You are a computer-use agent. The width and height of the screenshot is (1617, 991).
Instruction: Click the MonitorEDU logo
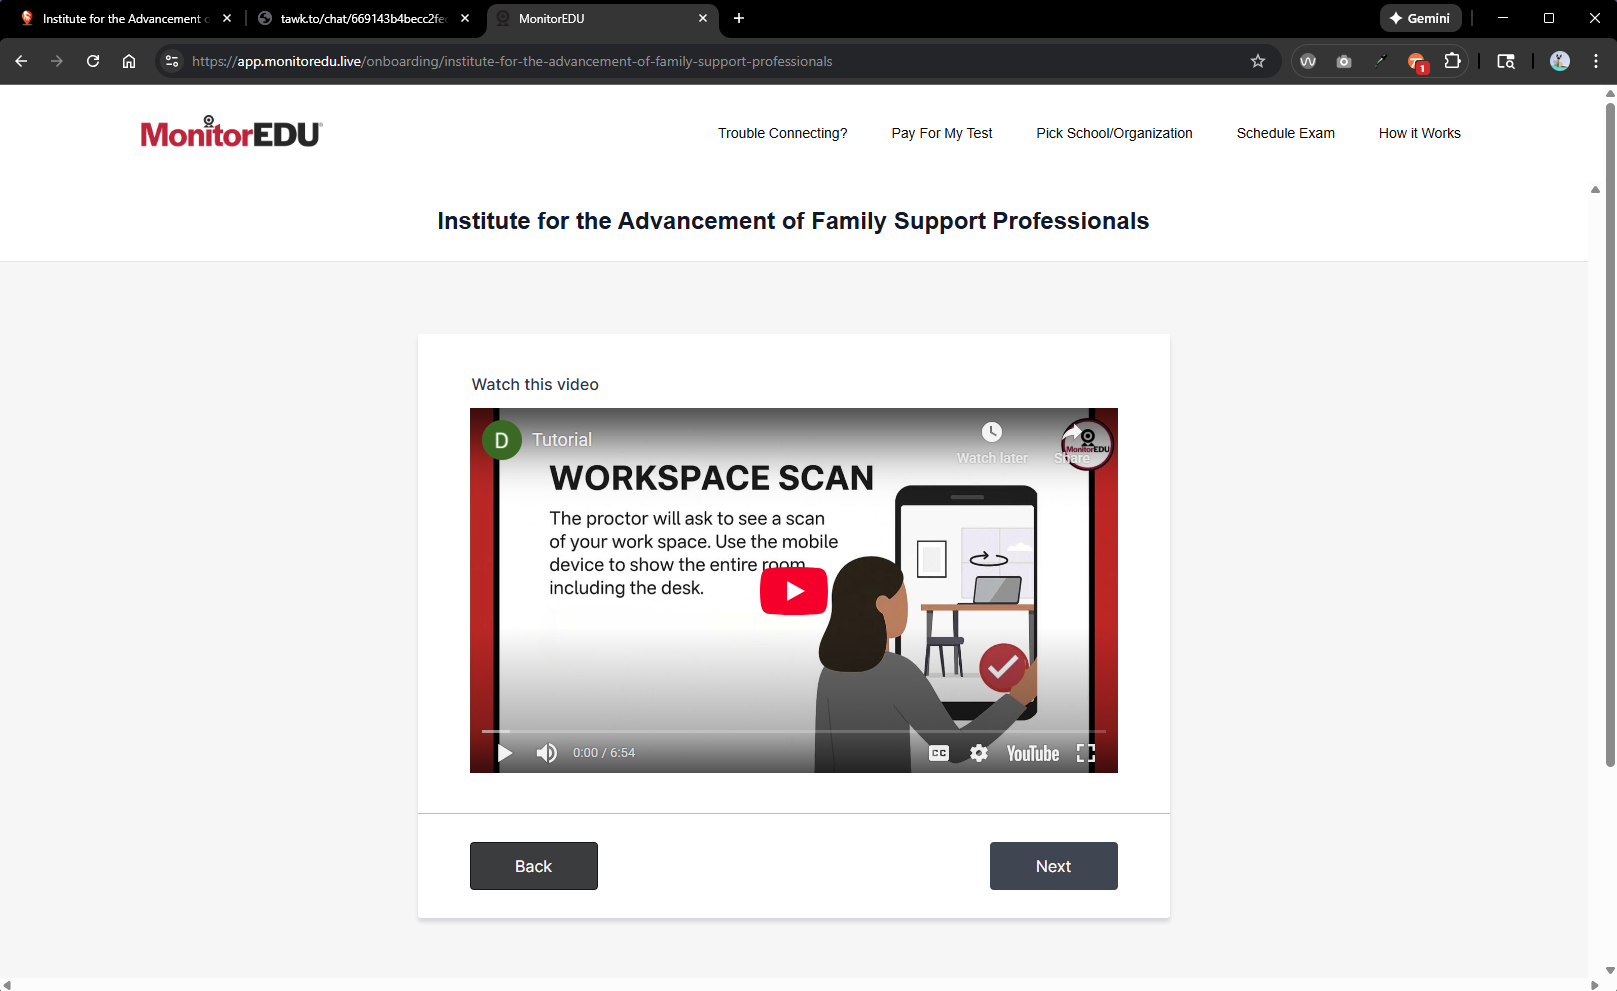231,132
